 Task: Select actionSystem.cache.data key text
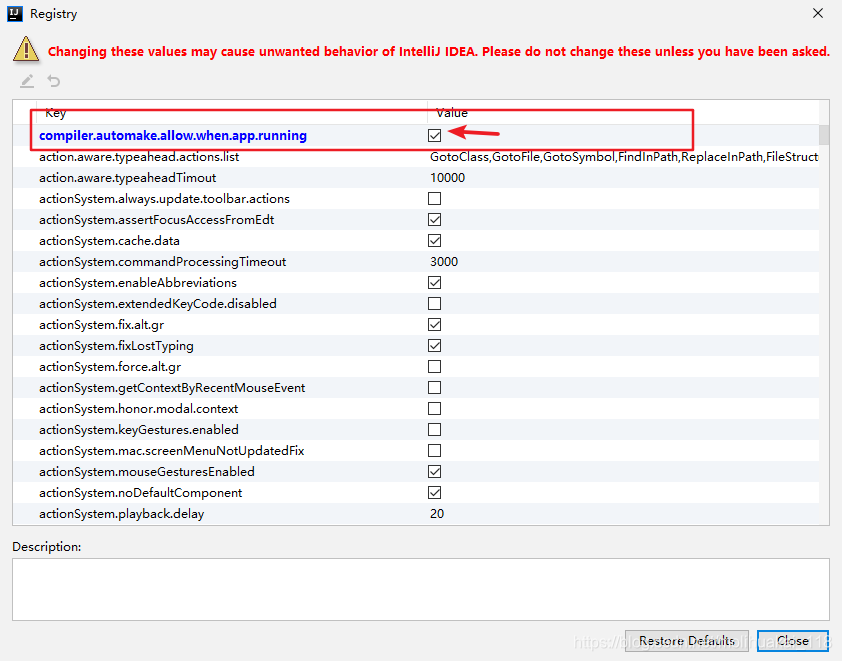(x=110, y=241)
